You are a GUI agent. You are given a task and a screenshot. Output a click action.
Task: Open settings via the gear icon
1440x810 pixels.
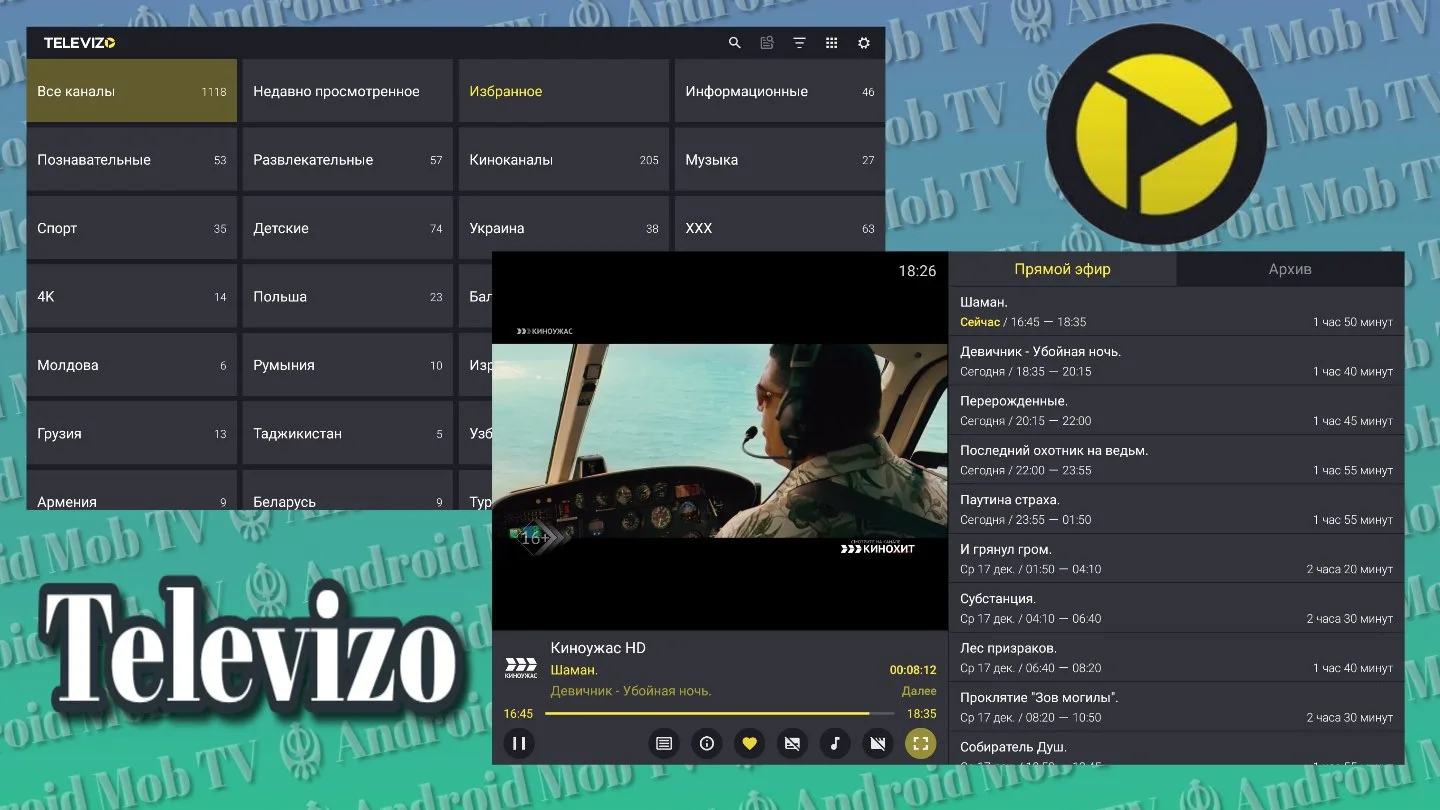pyautogui.click(x=864, y=43)
